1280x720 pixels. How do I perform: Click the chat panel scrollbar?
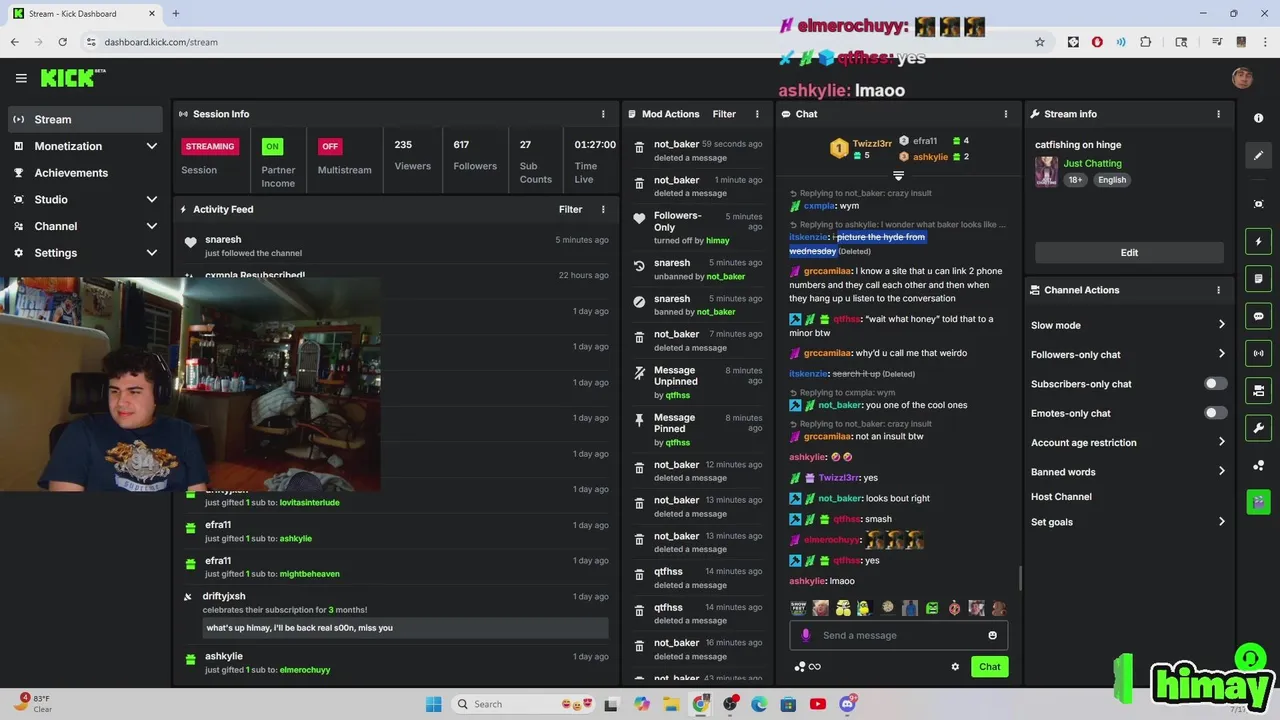[1019, 578]
